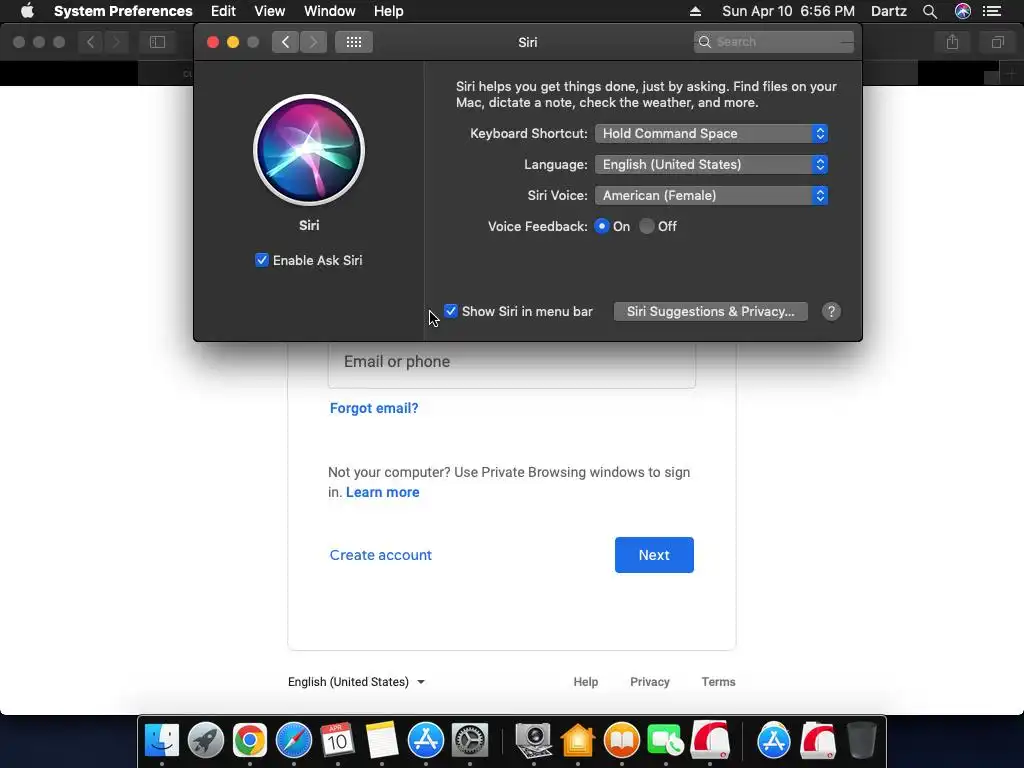Click Siri Suggestions & Privacy button

click(x=711, y=312)
